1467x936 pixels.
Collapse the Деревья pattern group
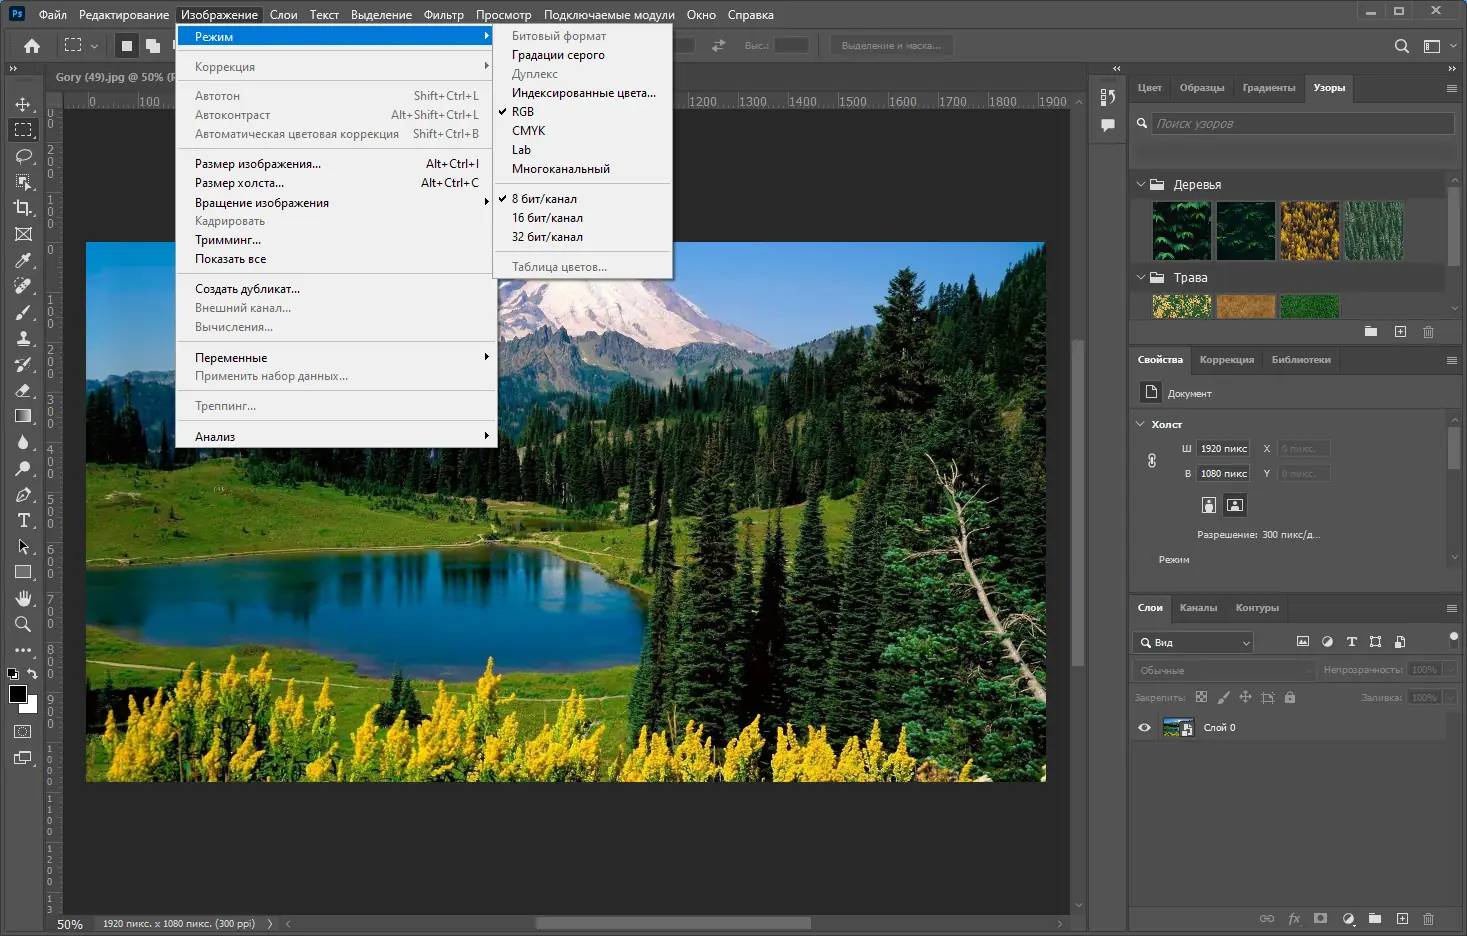tap(1141, 185)
